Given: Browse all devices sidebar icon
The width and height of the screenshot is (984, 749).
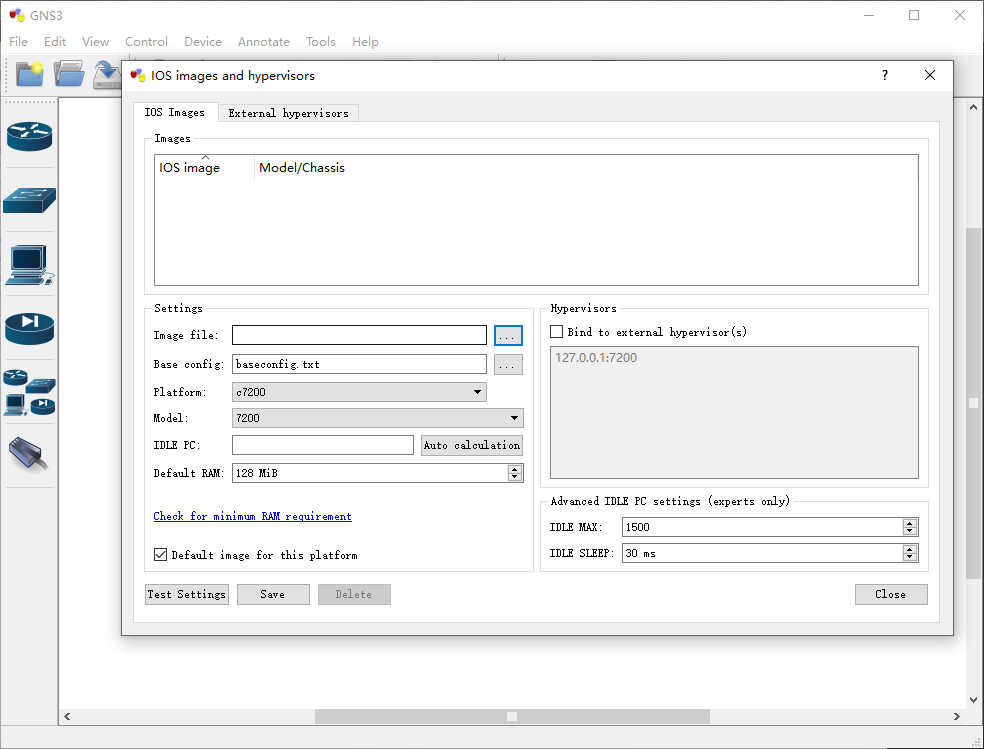Looking at the screenshot, I should point(29,393).
